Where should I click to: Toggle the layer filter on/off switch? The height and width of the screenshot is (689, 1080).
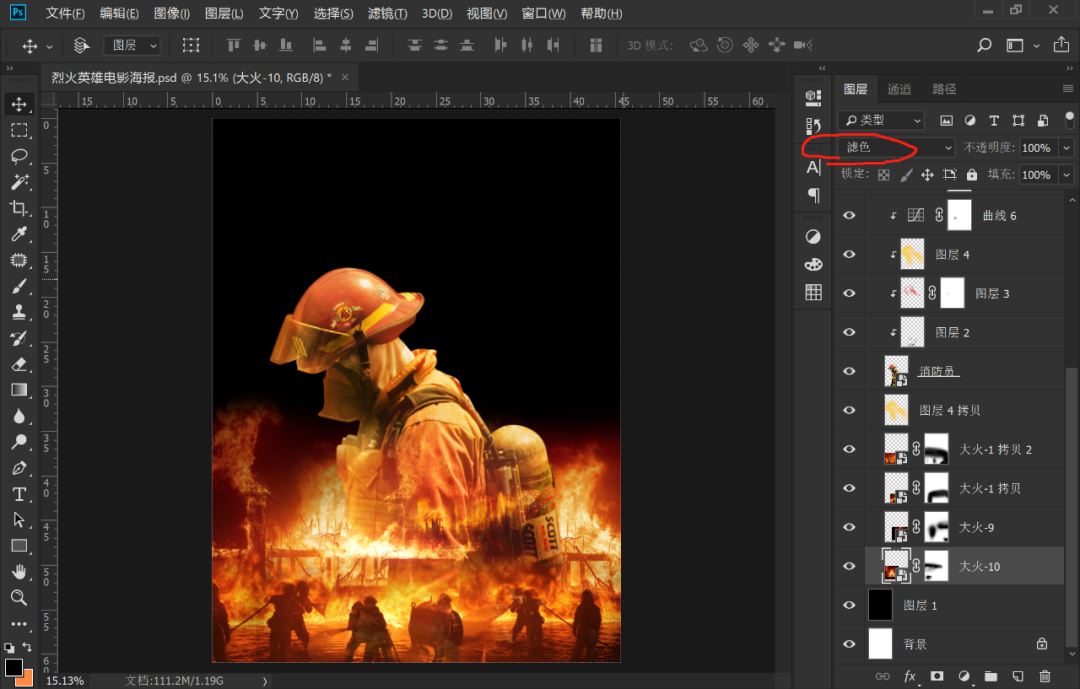pyautogui.click(x=1069, y=120)
